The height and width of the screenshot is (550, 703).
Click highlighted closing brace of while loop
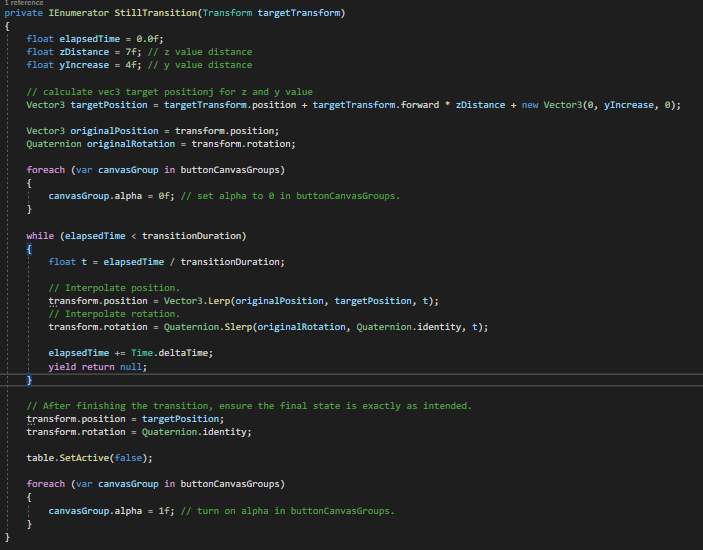[x=29, y=380]
